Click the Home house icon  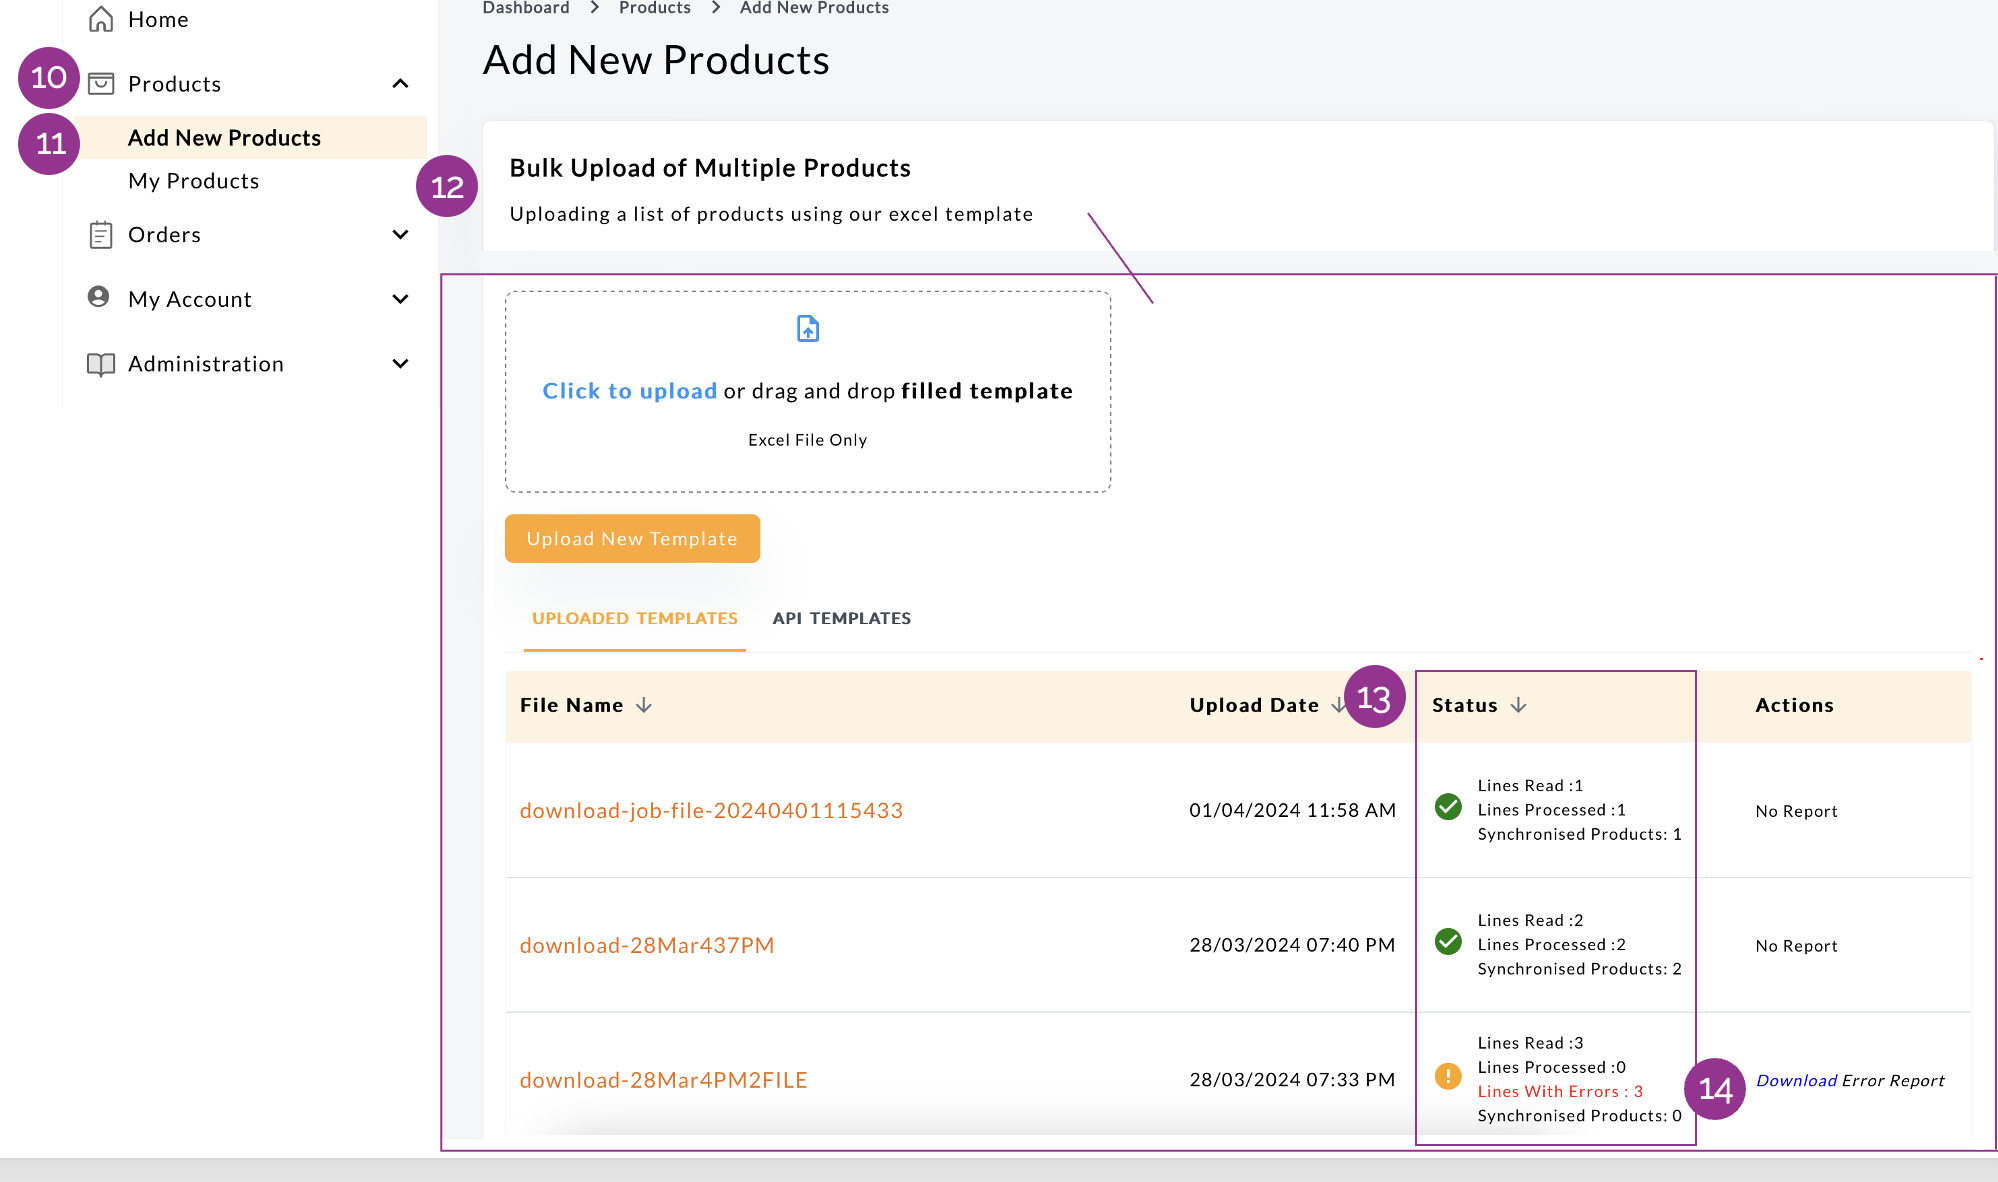coord(100,19)
